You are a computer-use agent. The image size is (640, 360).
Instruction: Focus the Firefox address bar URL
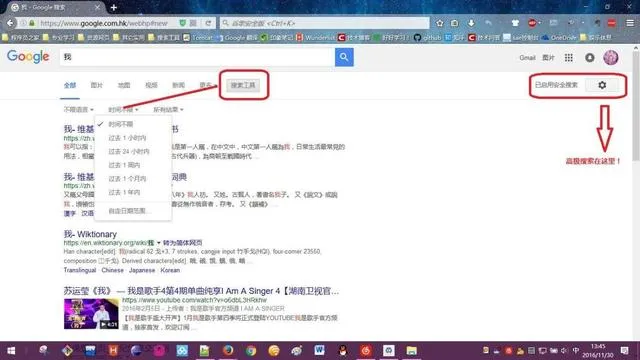coord(104,23)
